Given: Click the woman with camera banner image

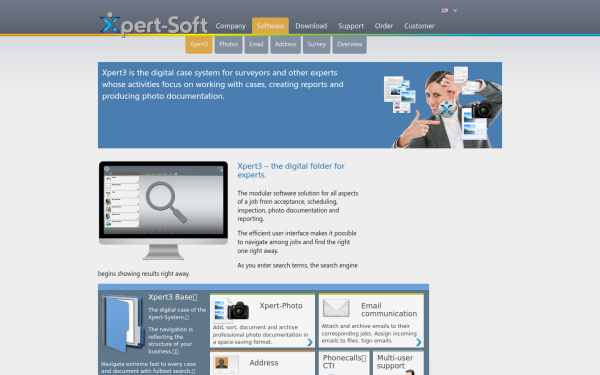Looking at the screenshot, I should point(443,107).
